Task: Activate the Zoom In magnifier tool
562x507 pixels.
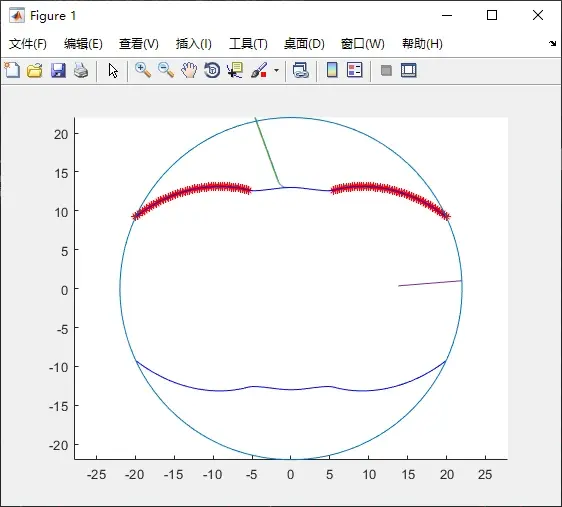Action: (143, 70)
